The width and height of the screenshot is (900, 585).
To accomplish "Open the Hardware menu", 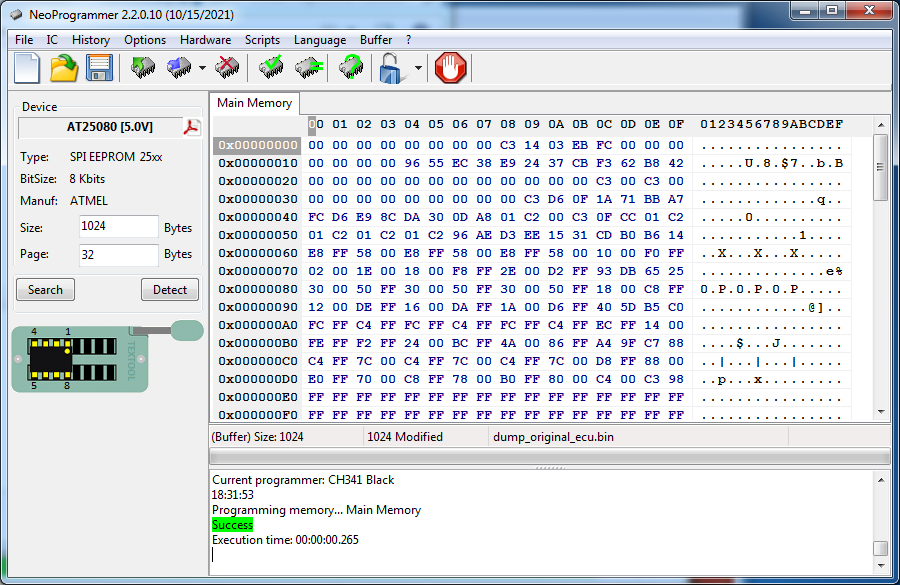I will tap(205, 40).
